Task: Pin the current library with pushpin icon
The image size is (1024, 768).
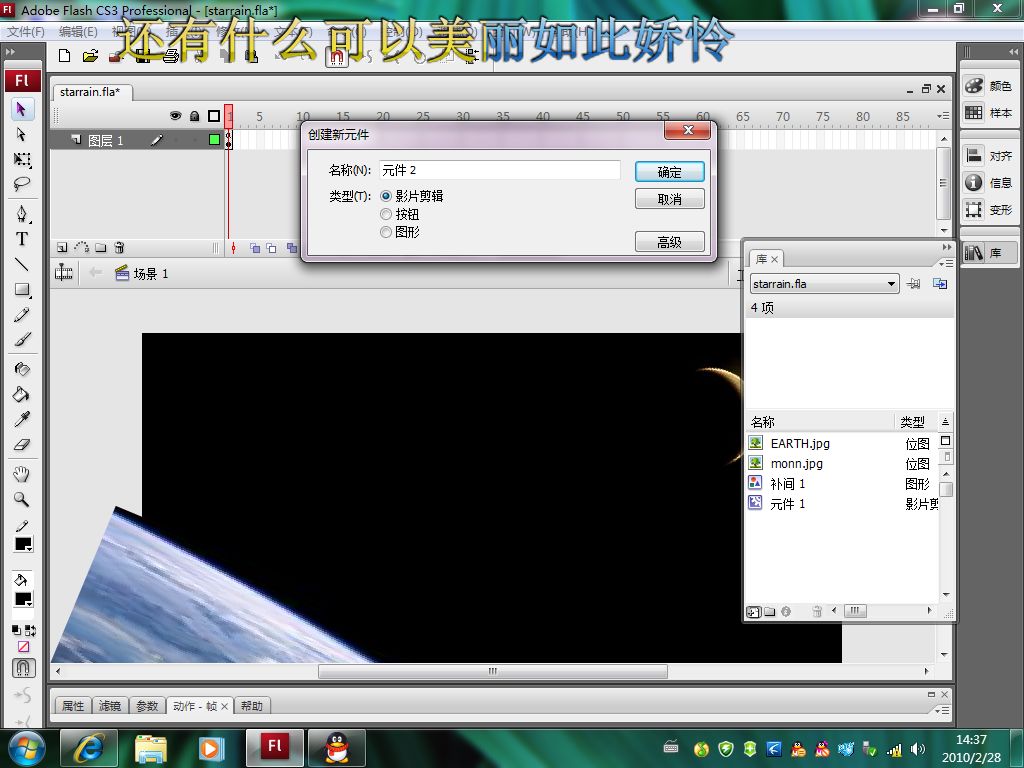Action: click(x=914, y=283)
